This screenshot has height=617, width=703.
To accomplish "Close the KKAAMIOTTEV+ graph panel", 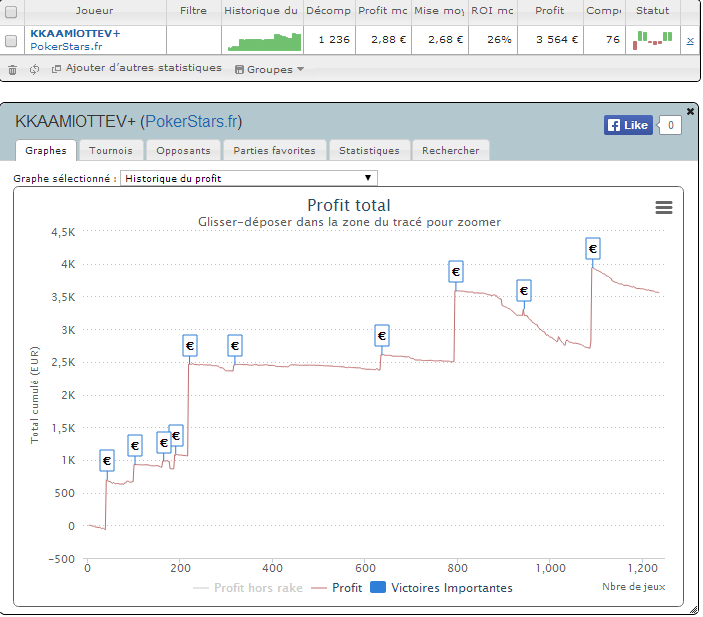I will 690,111.
